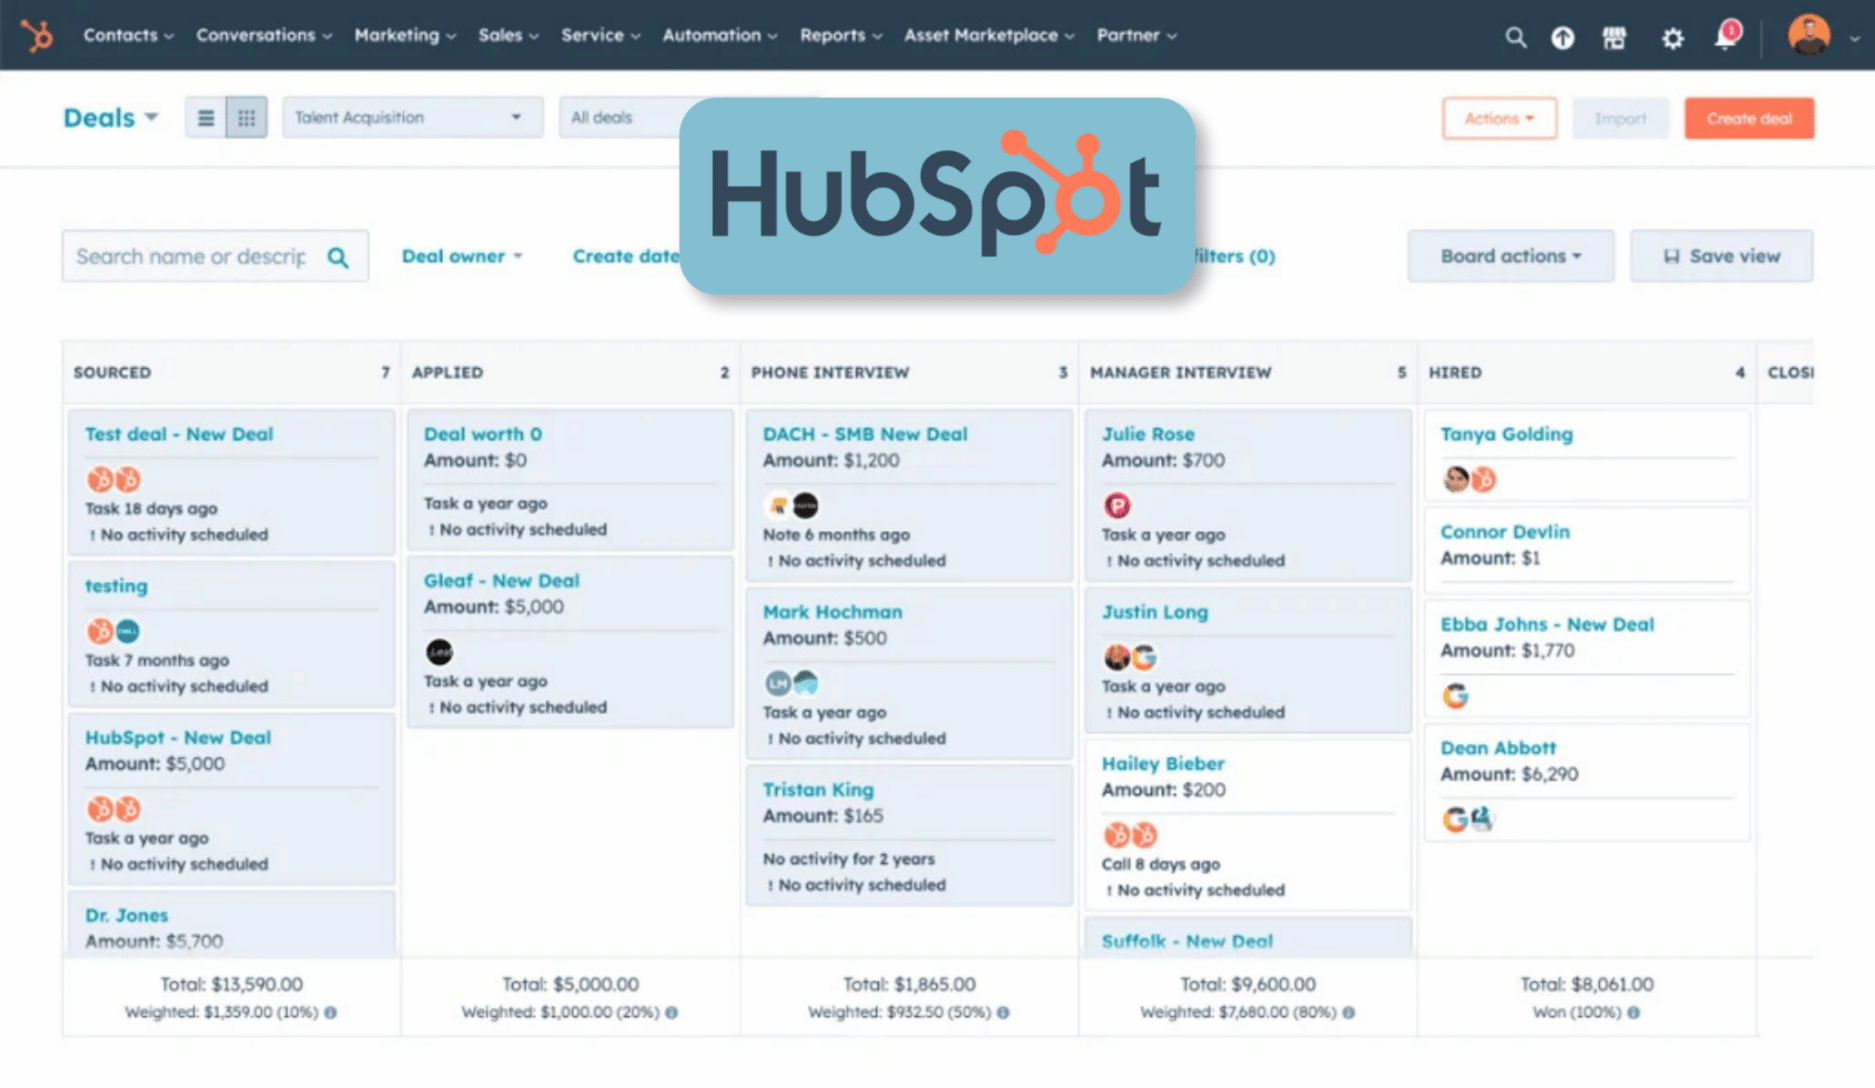The image size is (1875, 1088).
Task: Click the Save view button
Action: (1721, 256)
